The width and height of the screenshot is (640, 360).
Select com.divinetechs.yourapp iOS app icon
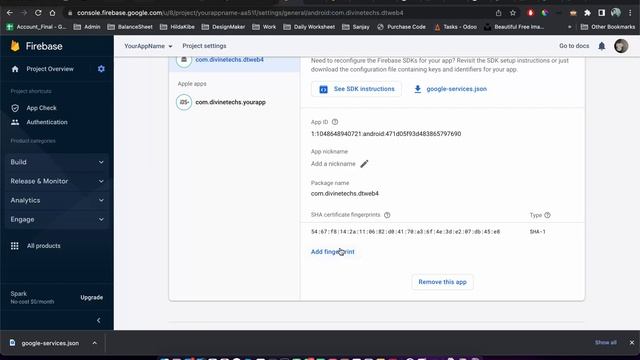click(184, 102)
